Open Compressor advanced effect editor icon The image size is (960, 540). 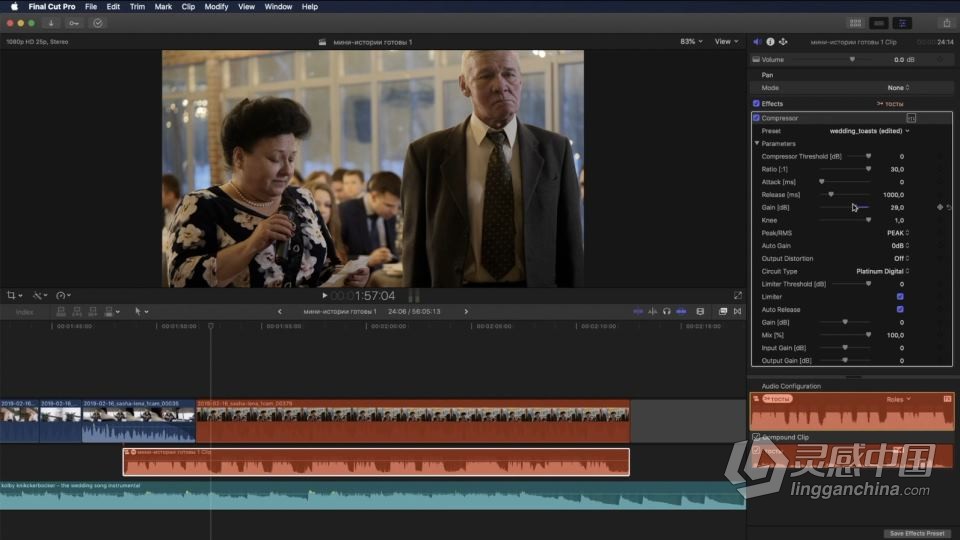pyautogui.click(x=911, y=118)
